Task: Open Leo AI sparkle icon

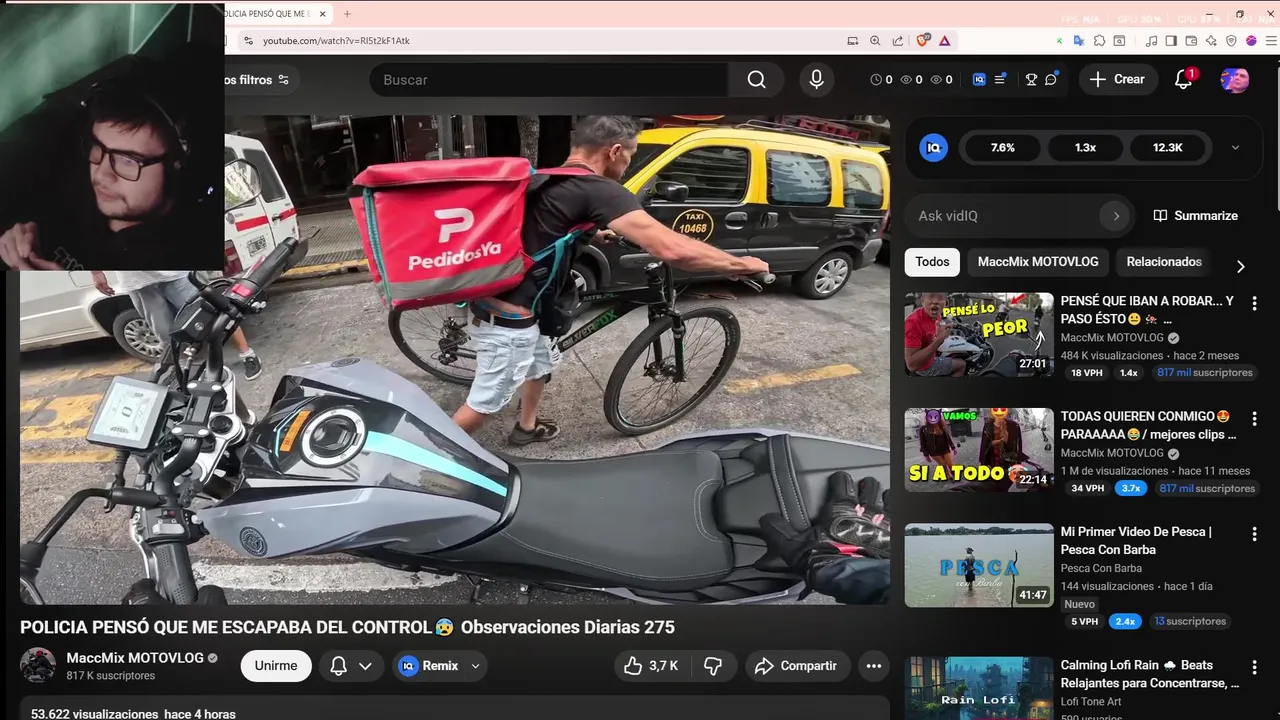Action: coord(1211,41)
